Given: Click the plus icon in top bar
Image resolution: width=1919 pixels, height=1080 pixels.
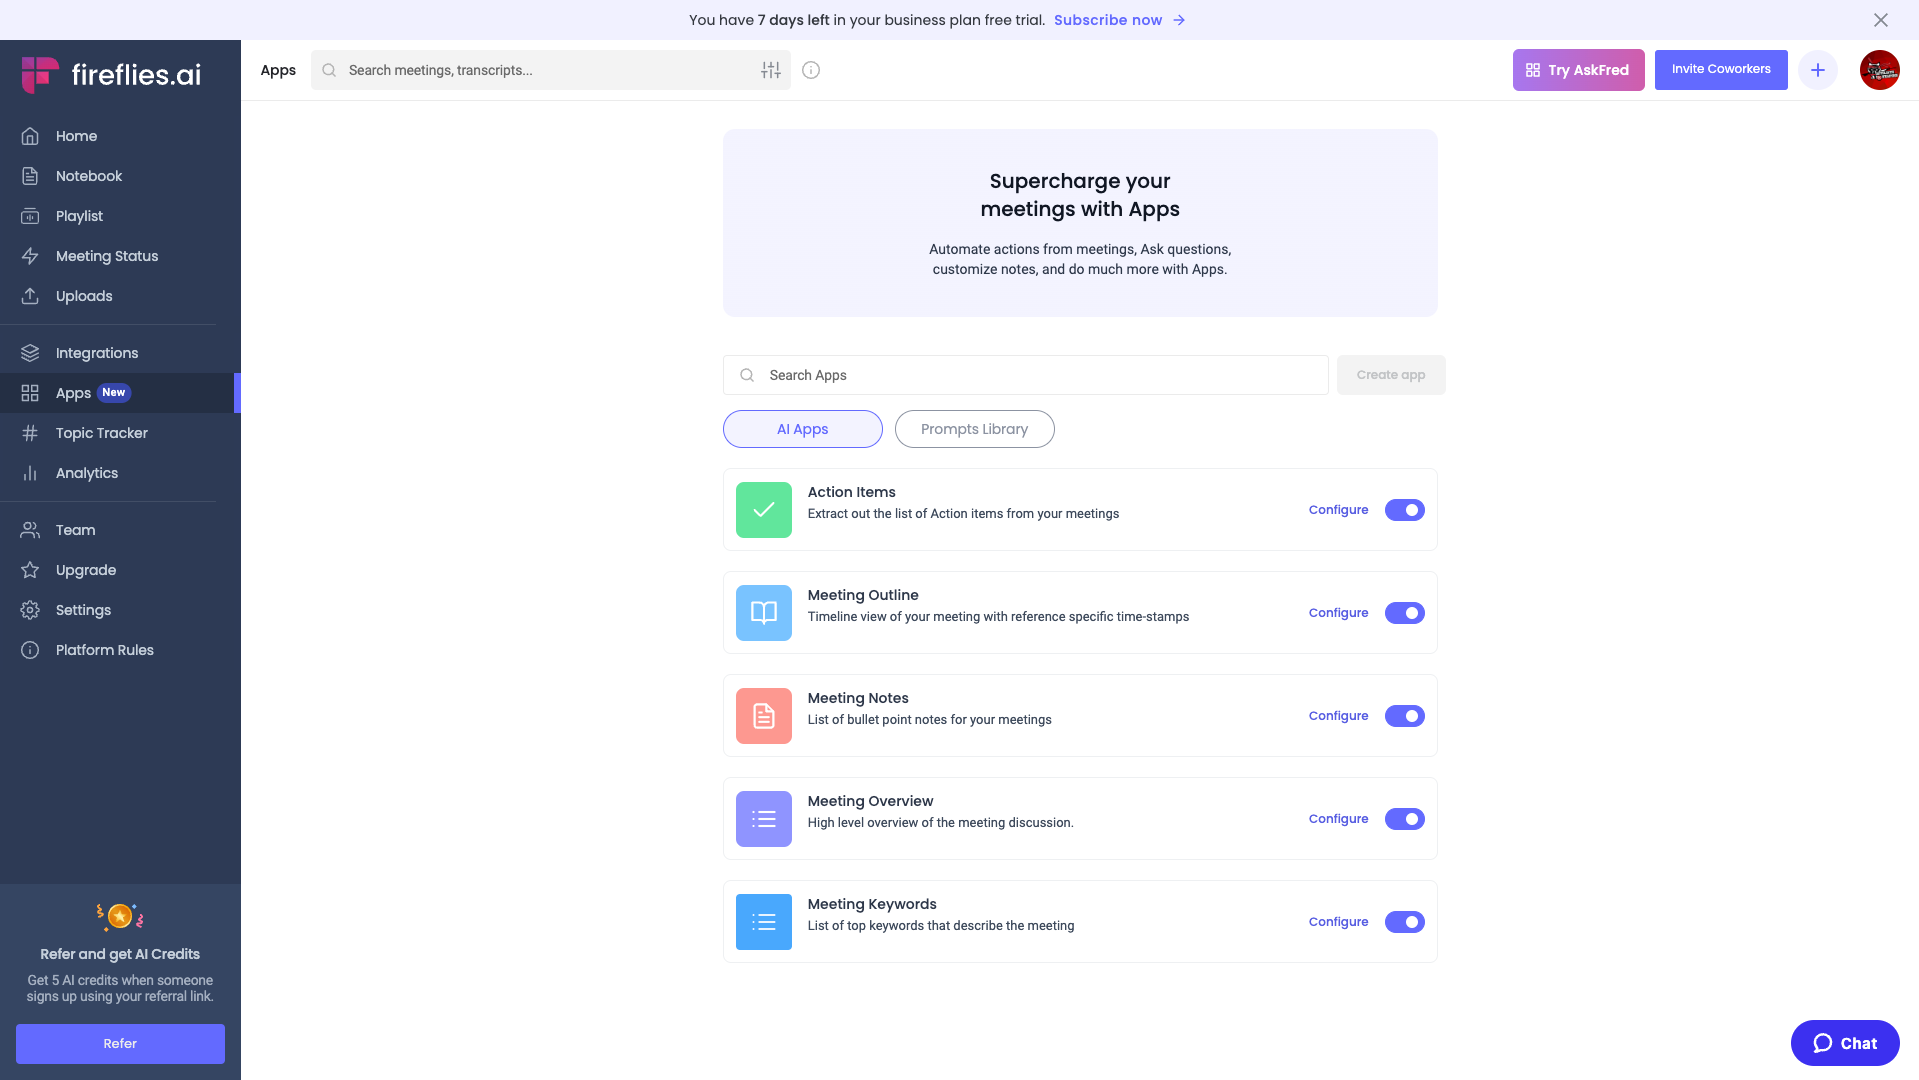Looking at the screenshot, I should (x=1817, y=70).
